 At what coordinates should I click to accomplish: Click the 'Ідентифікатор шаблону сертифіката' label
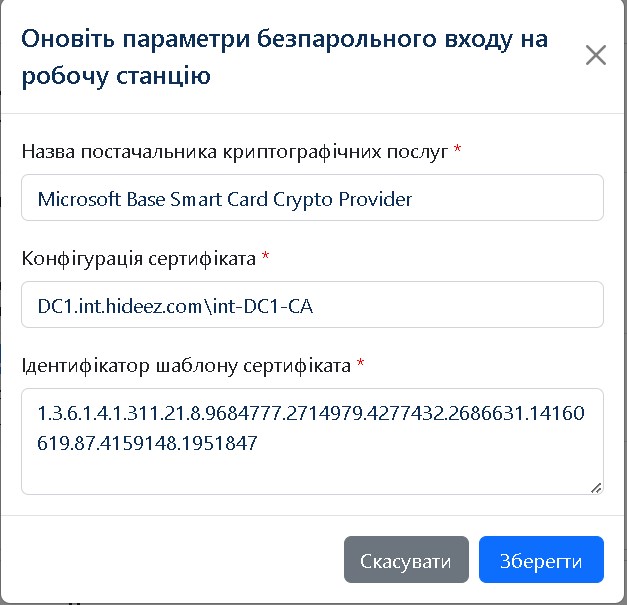(186, 365)
